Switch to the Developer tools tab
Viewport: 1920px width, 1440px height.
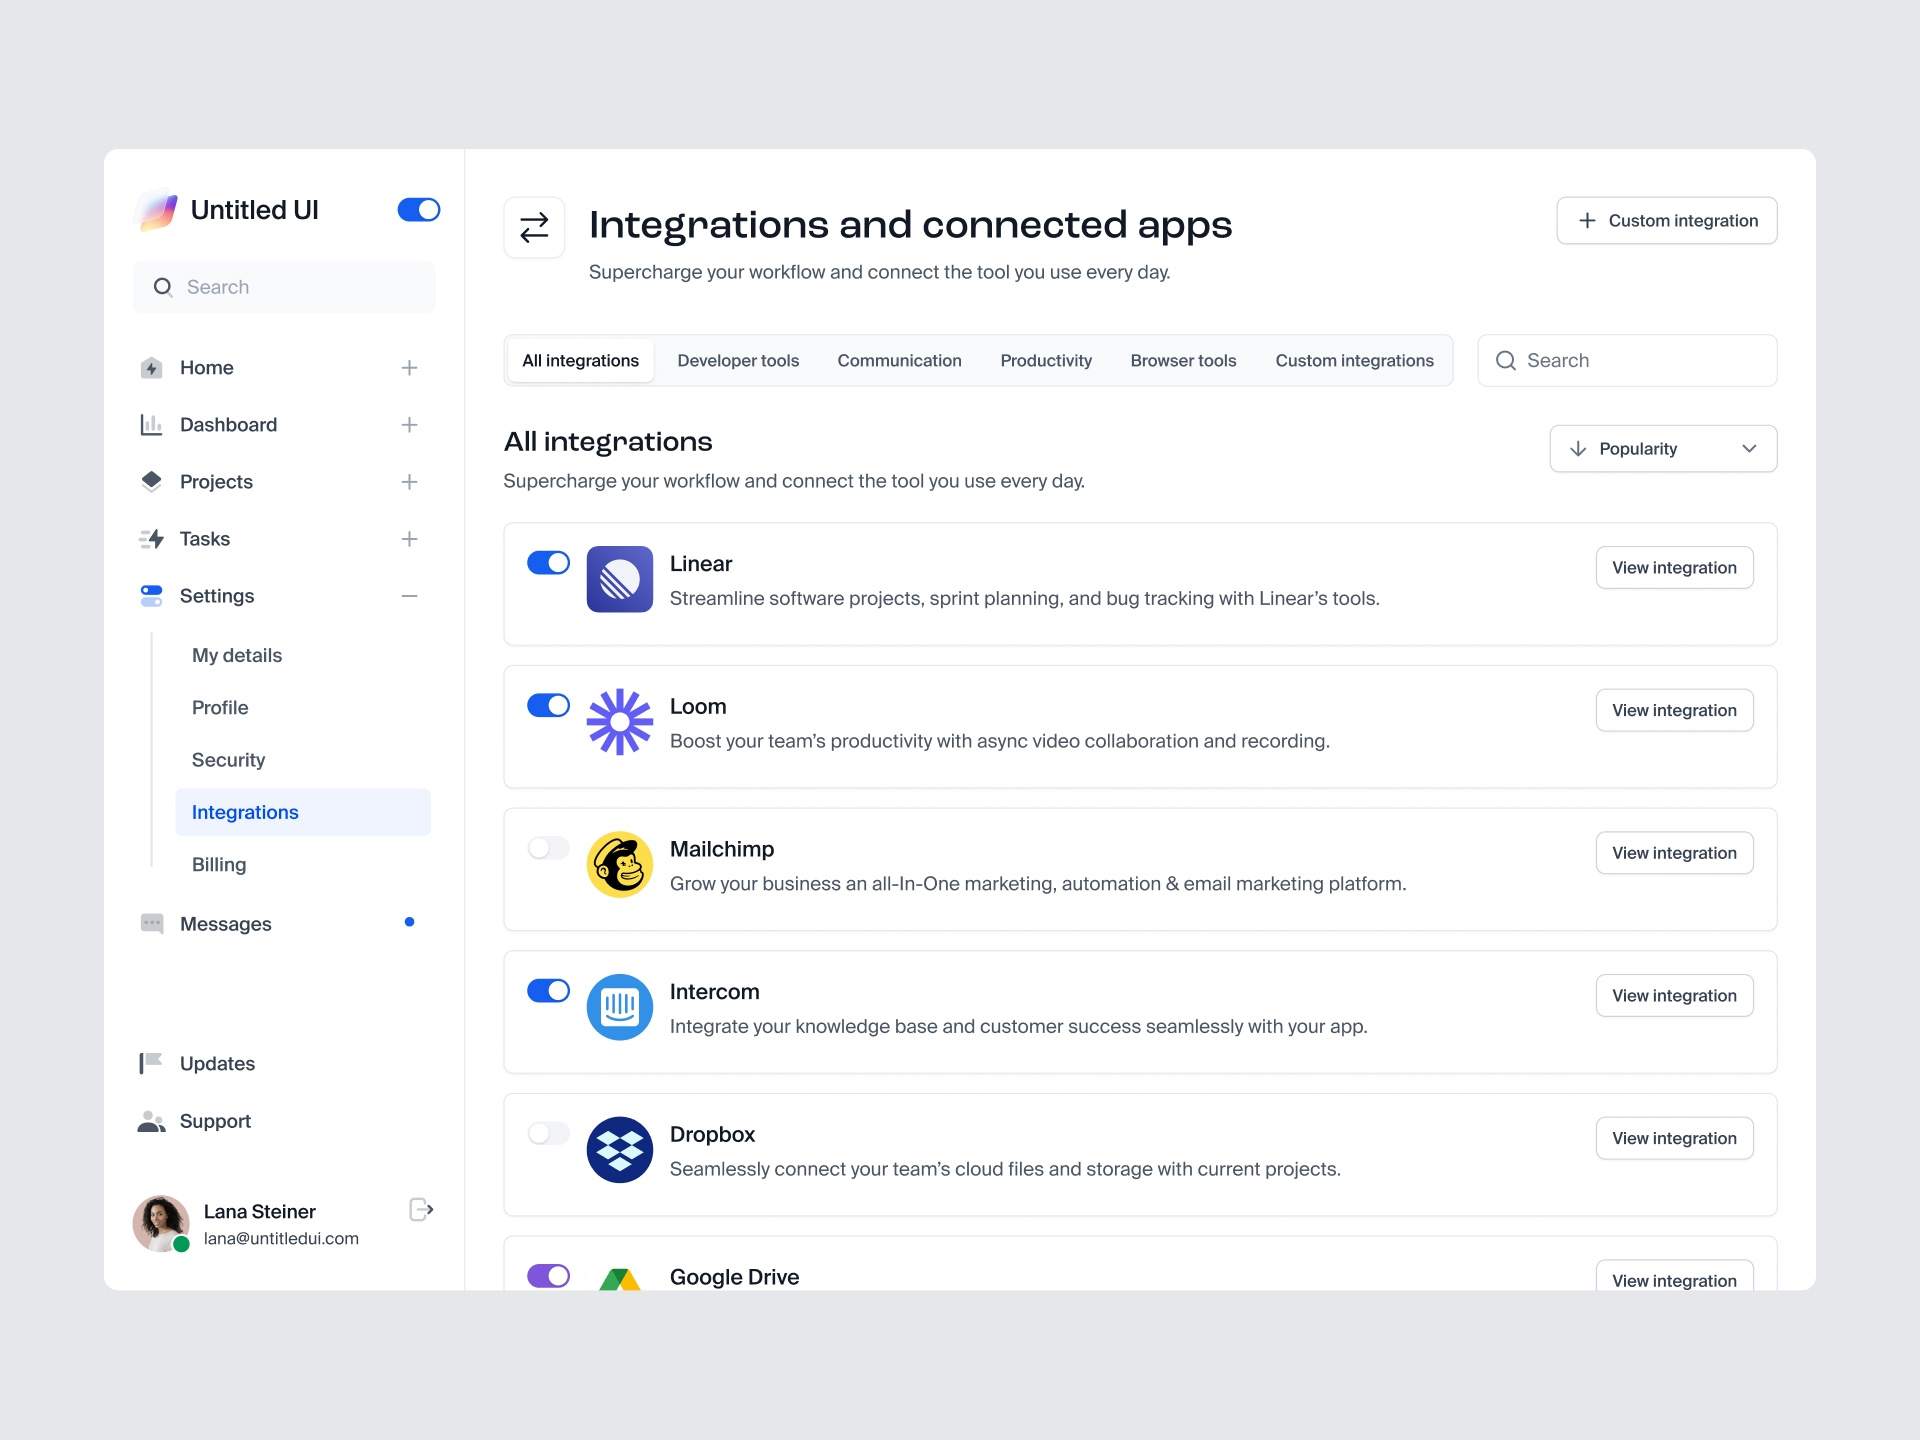tap(738, 360)
